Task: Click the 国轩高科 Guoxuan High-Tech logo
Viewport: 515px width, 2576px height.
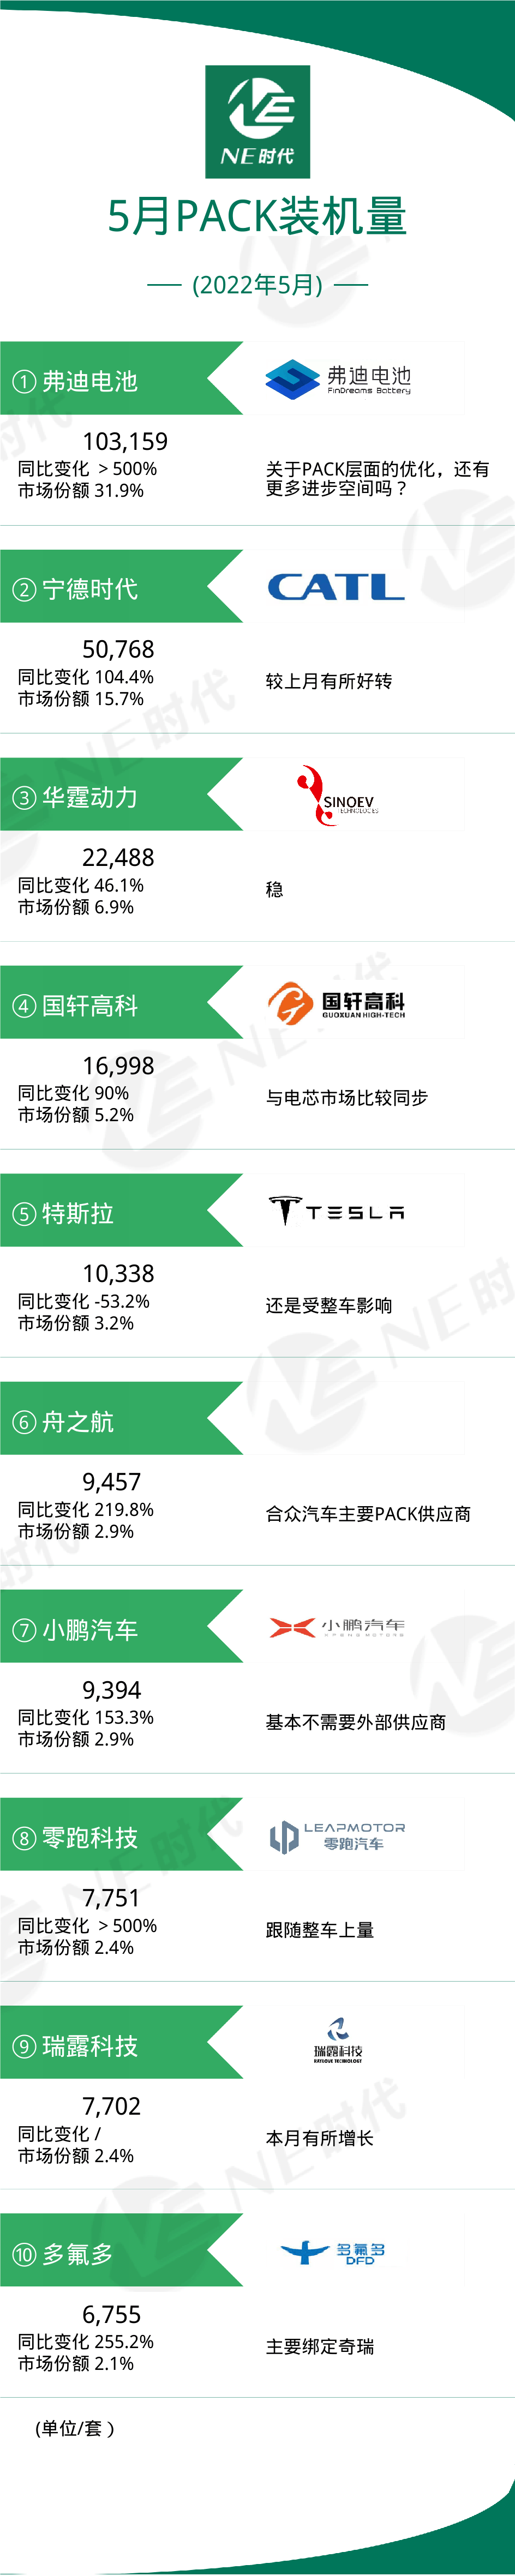Action: pos(336,1003)
